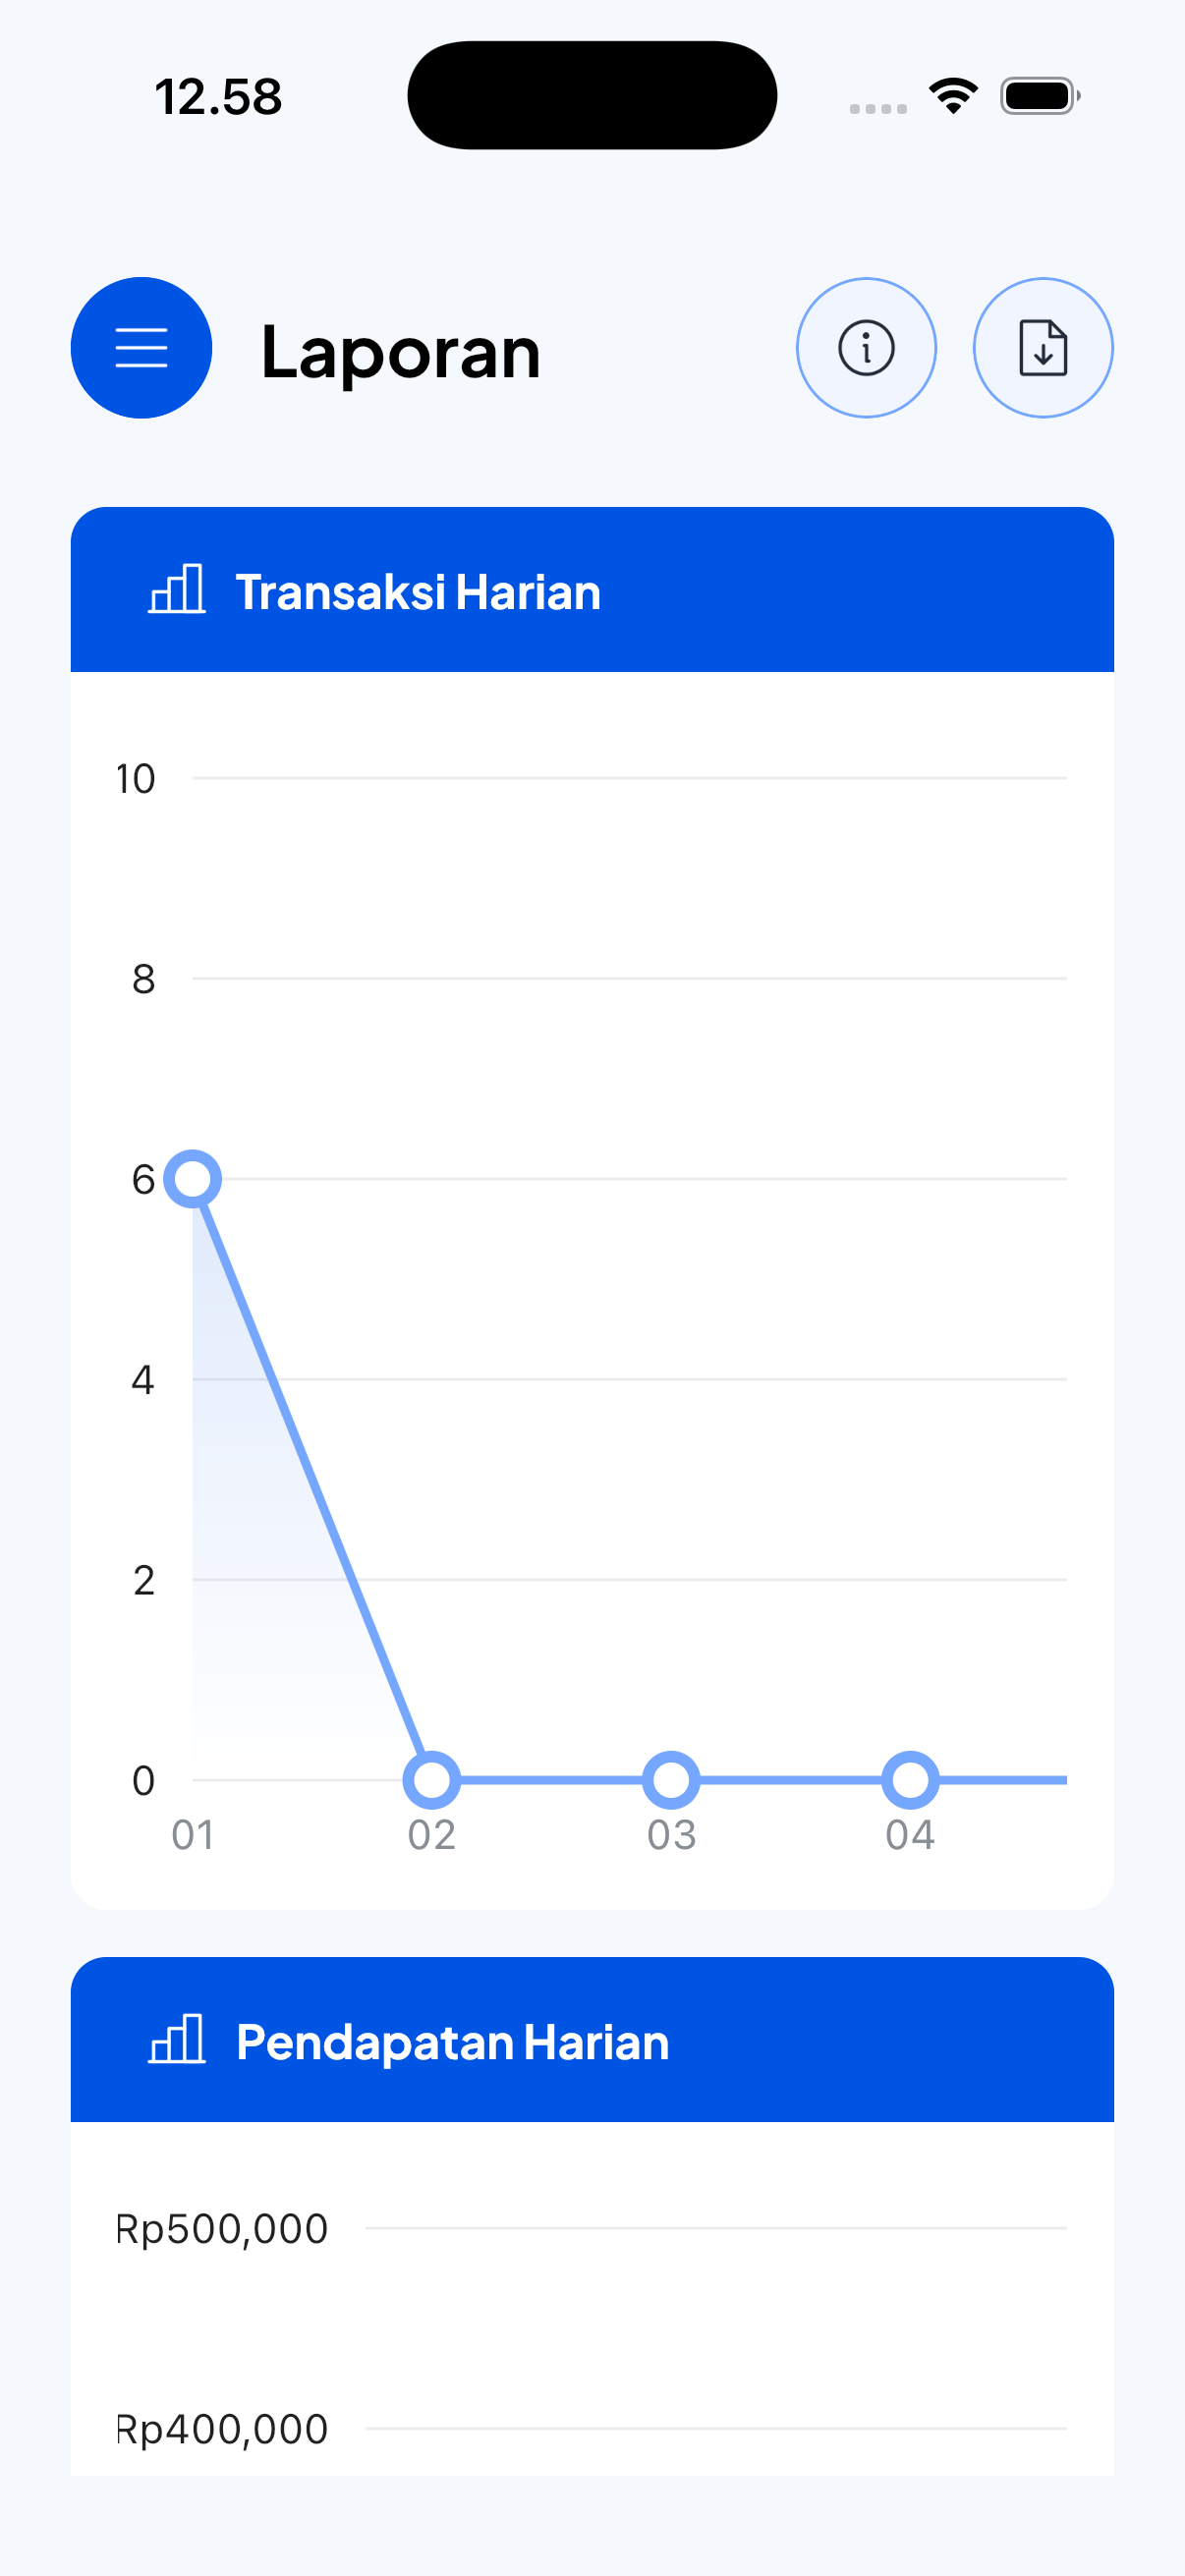Tap the battery indicator icon
This screenshot has width=1185, height=2576.
[1036, 95]
